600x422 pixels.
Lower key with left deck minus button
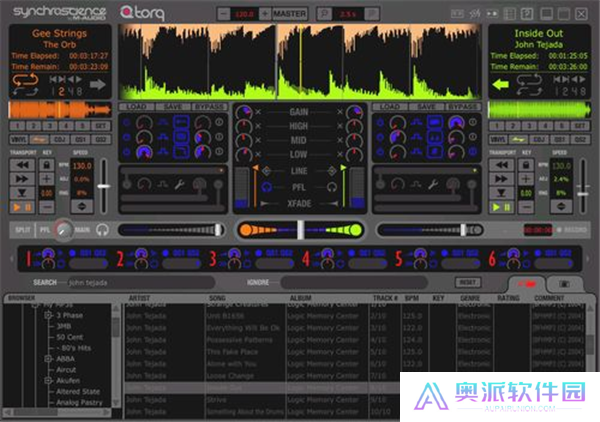47,207
